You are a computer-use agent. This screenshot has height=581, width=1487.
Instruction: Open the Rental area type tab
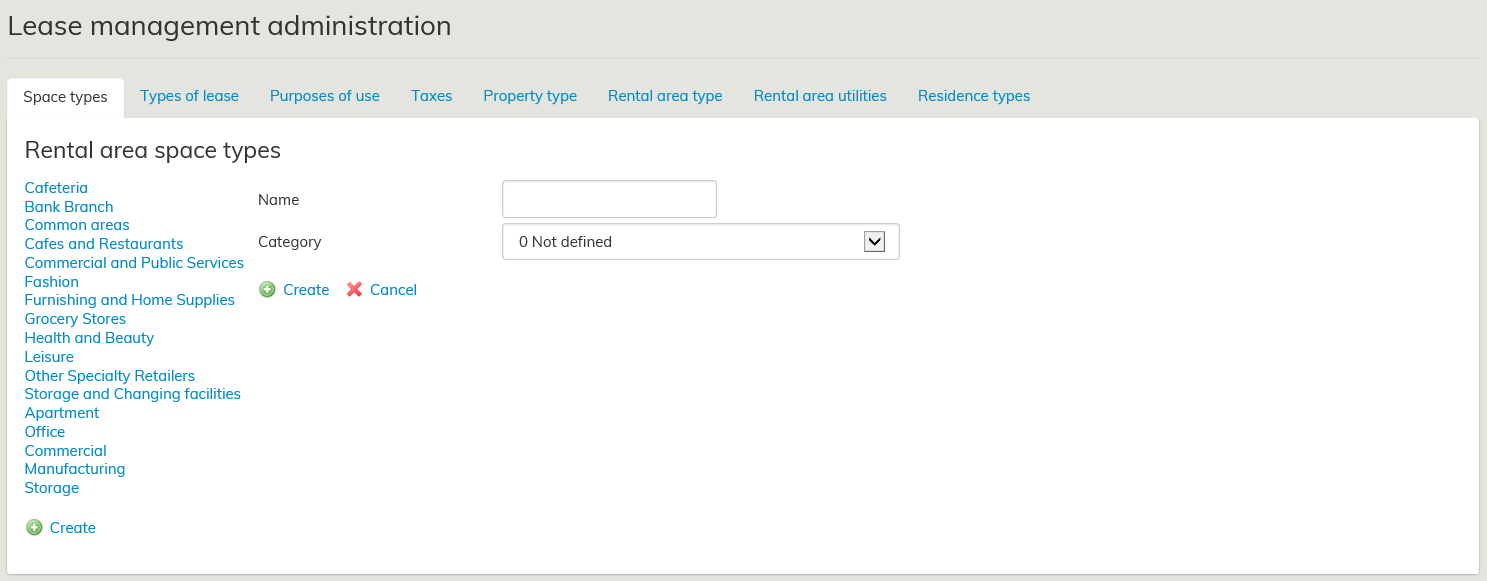click(665, 96)
